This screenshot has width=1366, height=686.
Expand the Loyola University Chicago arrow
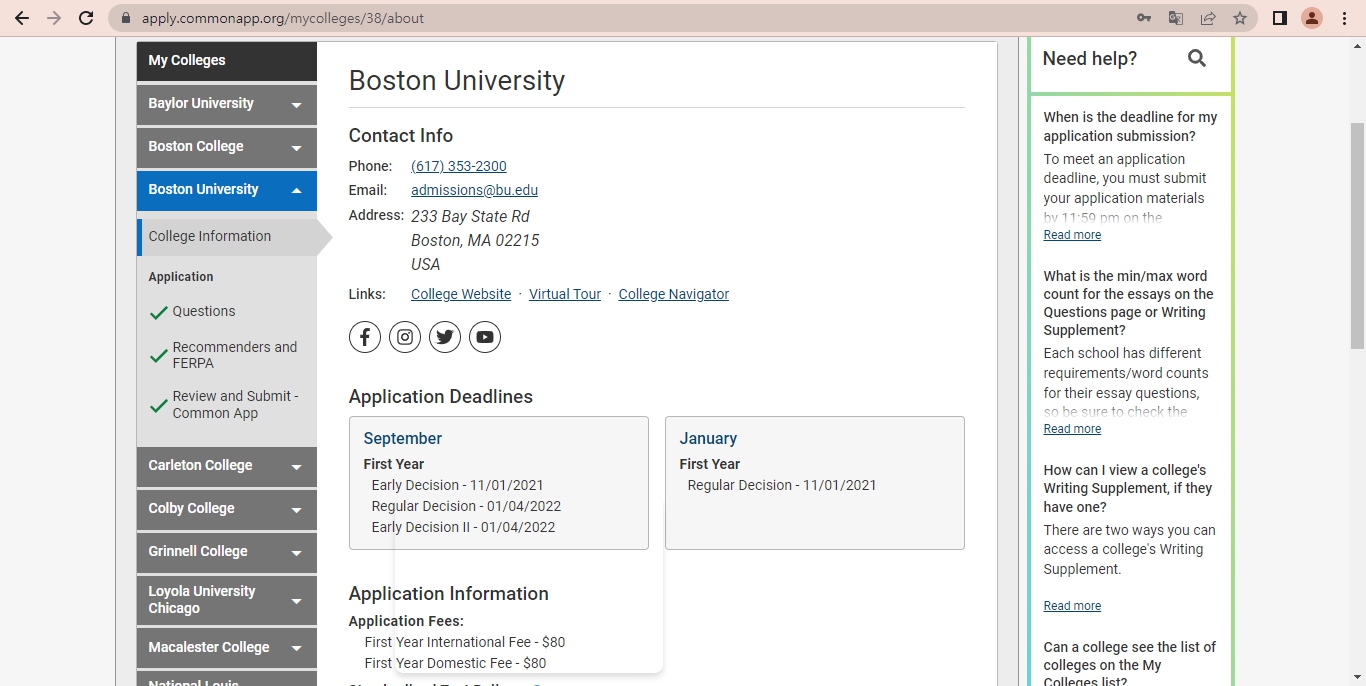[x=296, y=601]
